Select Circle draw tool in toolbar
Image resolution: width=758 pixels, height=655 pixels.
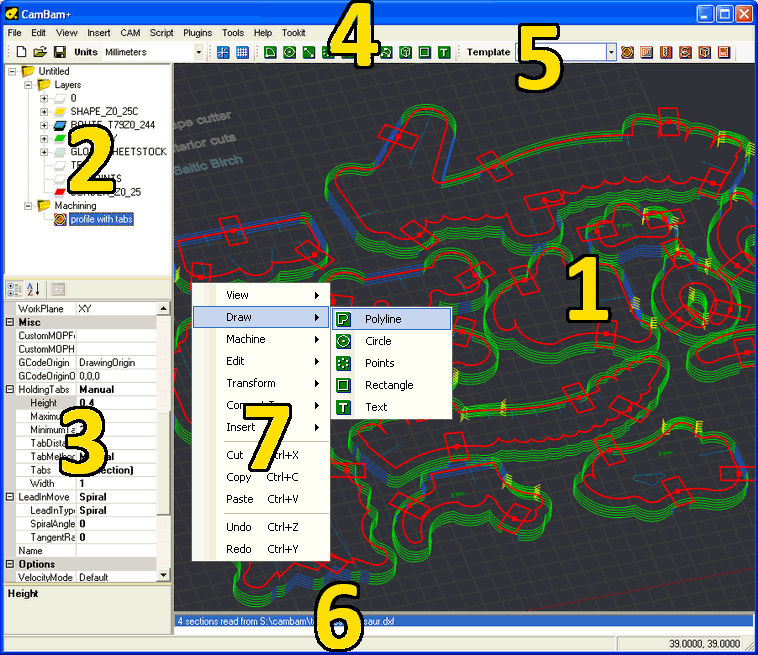pos(290,52)
